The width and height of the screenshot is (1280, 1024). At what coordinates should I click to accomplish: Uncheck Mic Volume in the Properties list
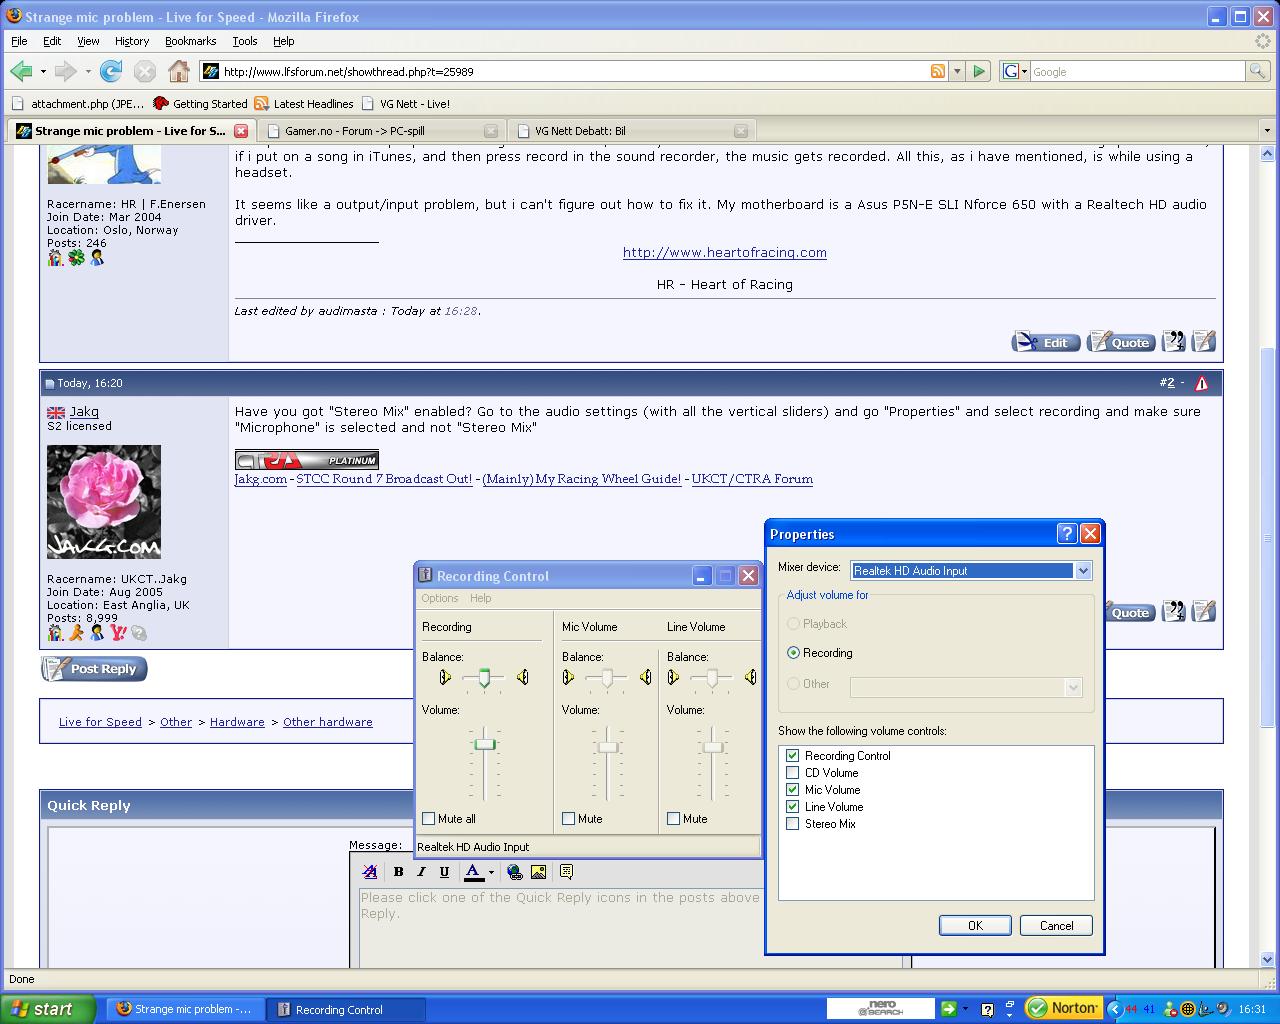tap(793, 790)
